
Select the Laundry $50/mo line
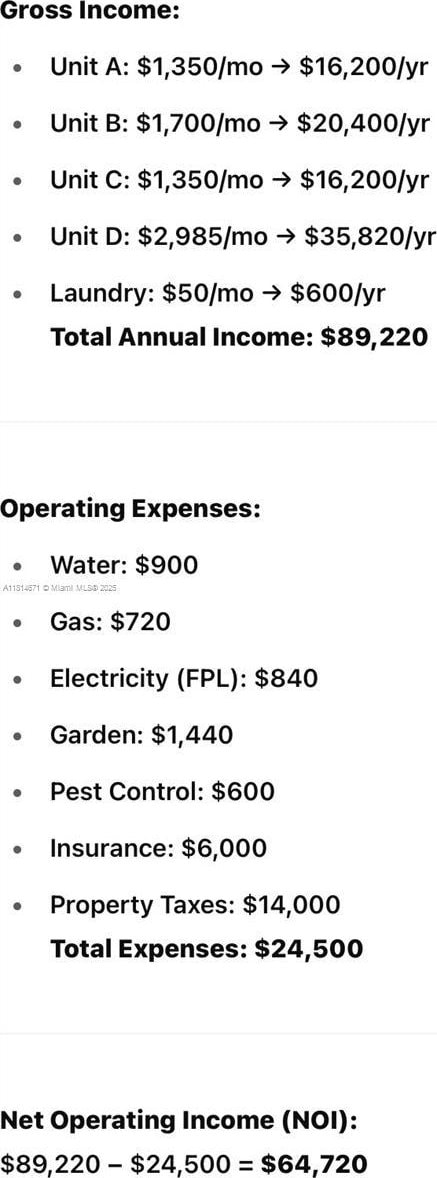(218, 293)
